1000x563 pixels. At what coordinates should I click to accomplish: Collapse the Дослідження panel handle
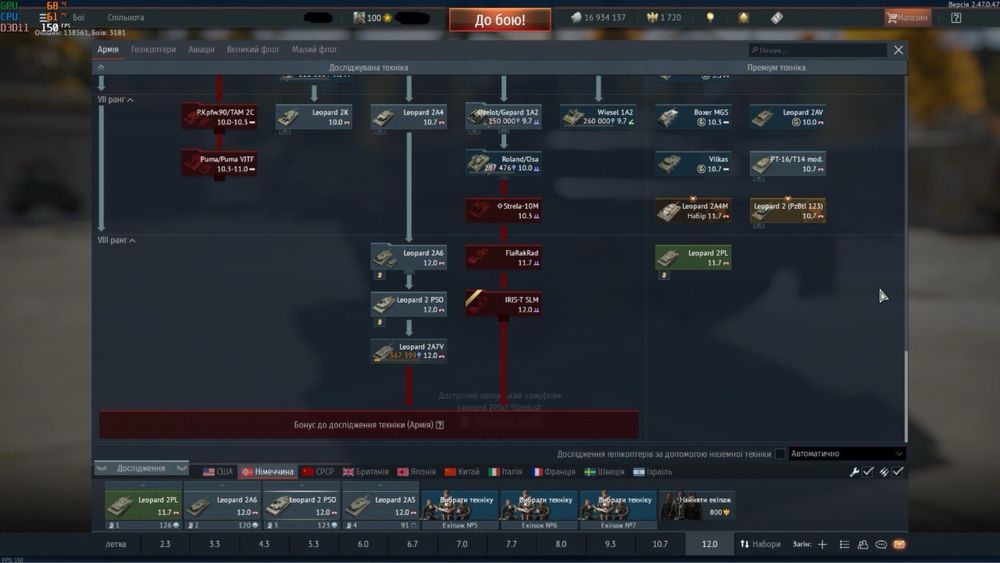click(x=142, y=469)
